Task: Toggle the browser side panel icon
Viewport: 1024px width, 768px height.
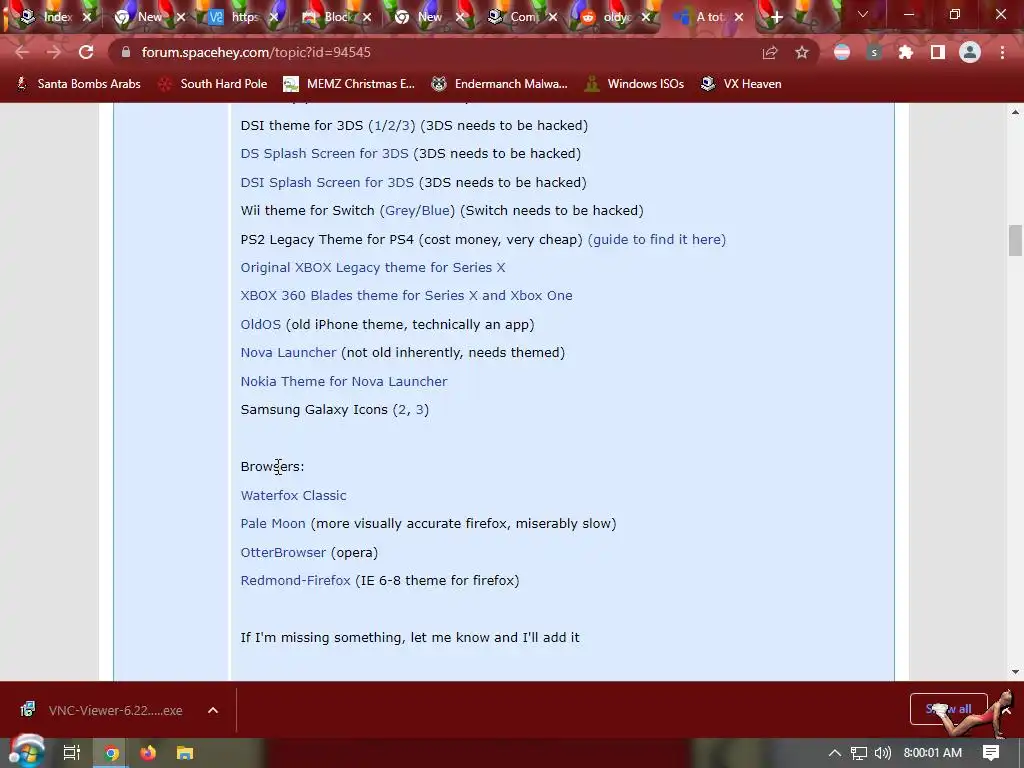Action: tap(938, 52)
